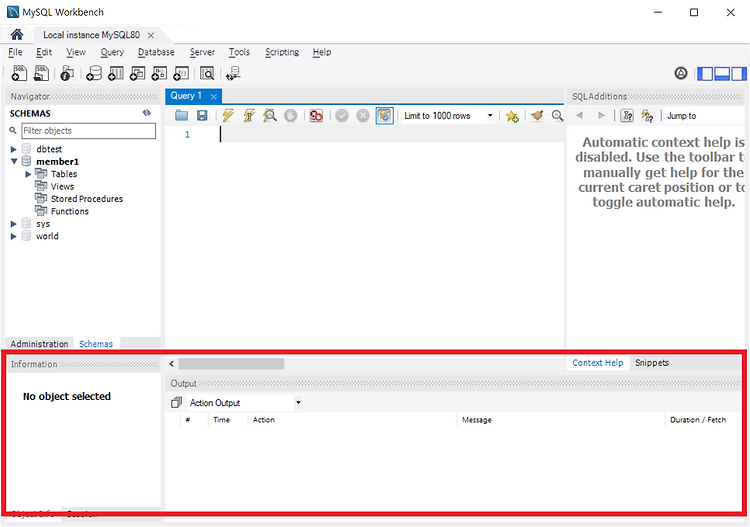Switch to the Schemas tab
The height and width of the screenshot is (527, 750).
point(96,343)
